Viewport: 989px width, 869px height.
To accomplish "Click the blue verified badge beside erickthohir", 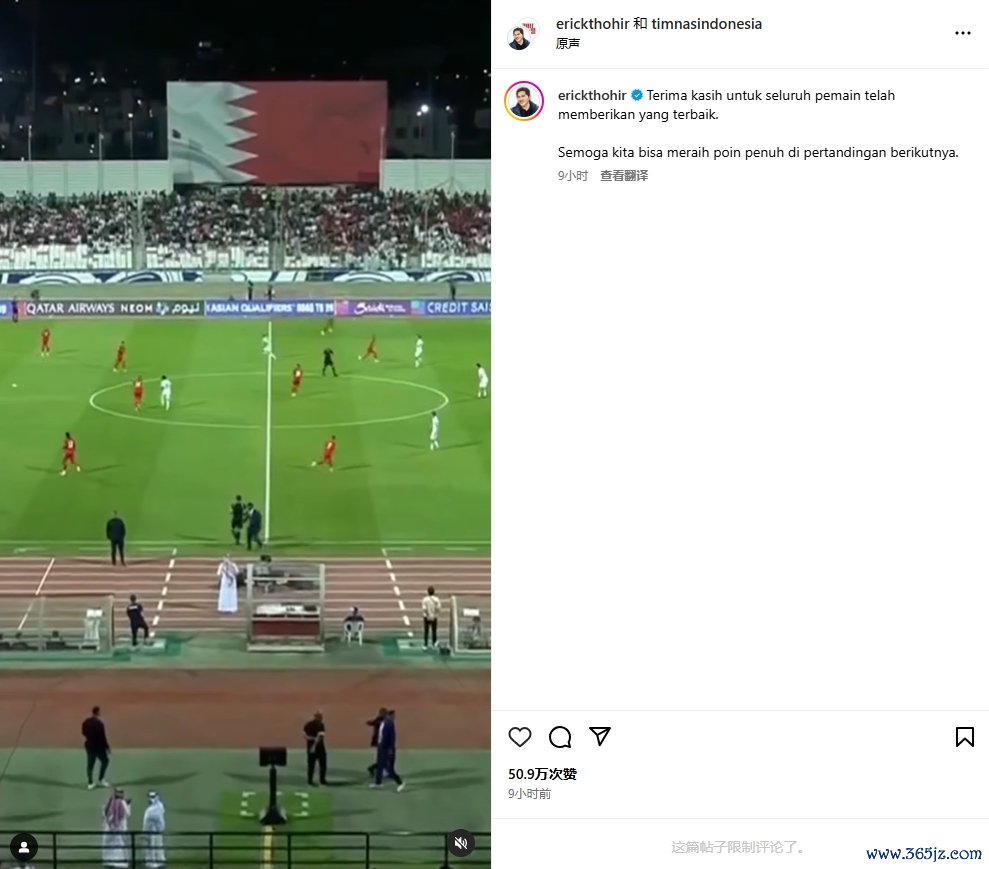I will coord(637,95).
